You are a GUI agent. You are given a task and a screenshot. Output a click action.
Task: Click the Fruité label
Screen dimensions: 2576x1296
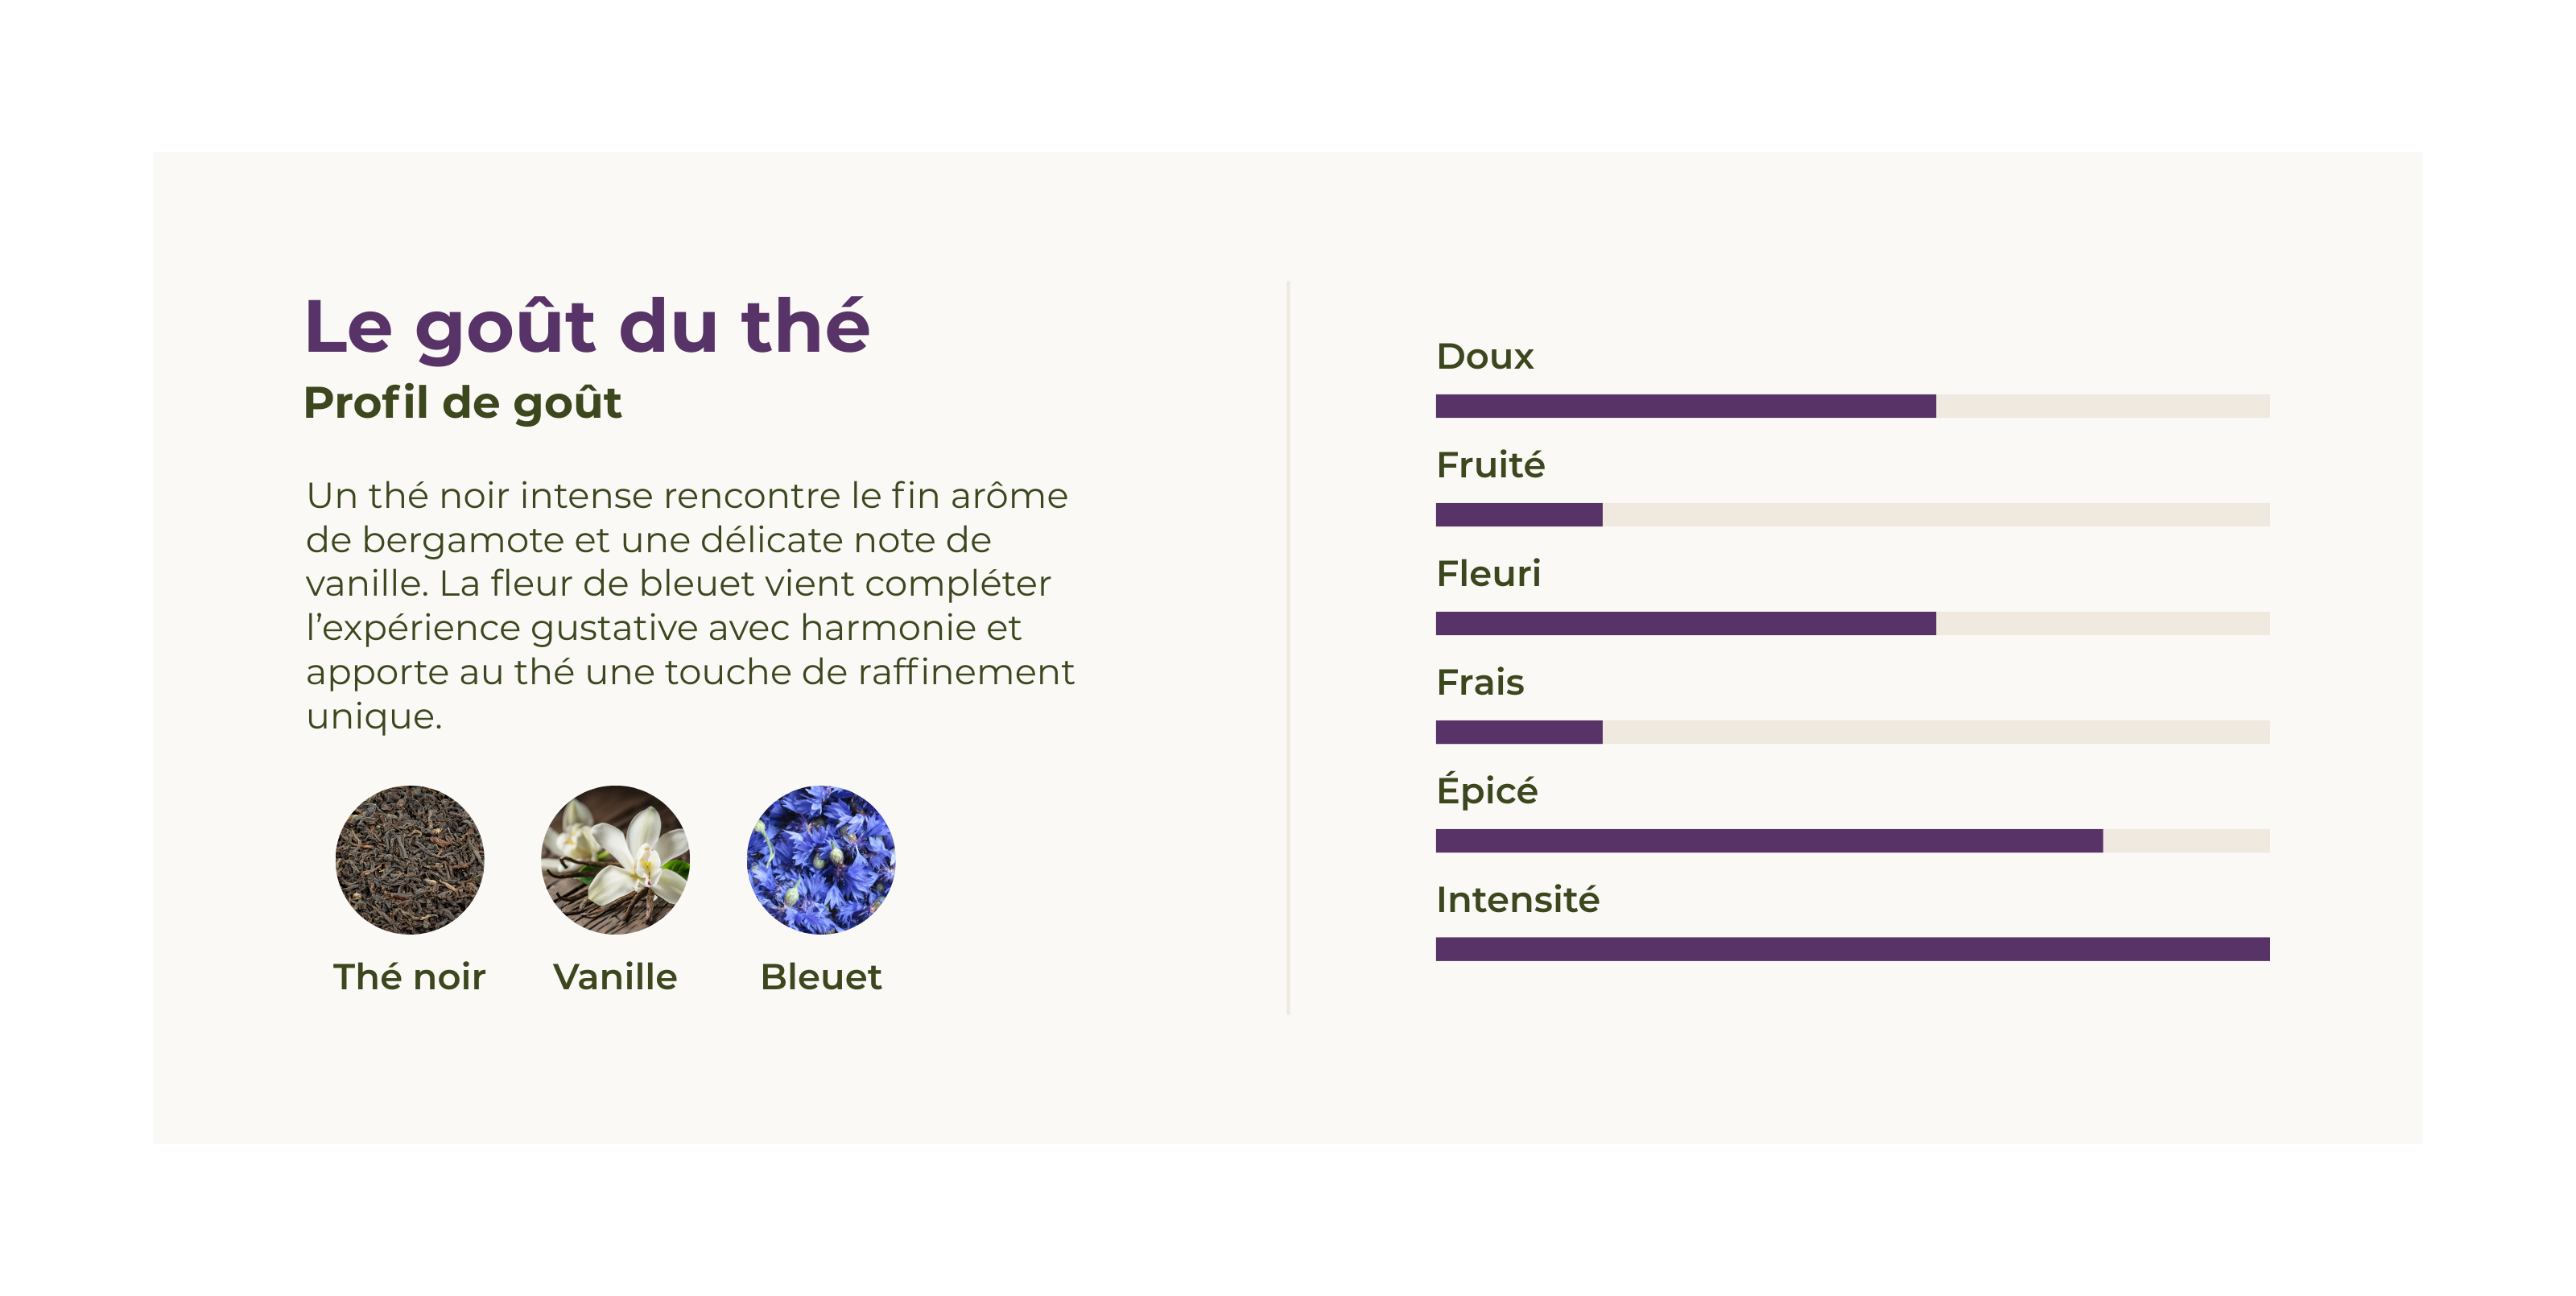click(1490, 465)
